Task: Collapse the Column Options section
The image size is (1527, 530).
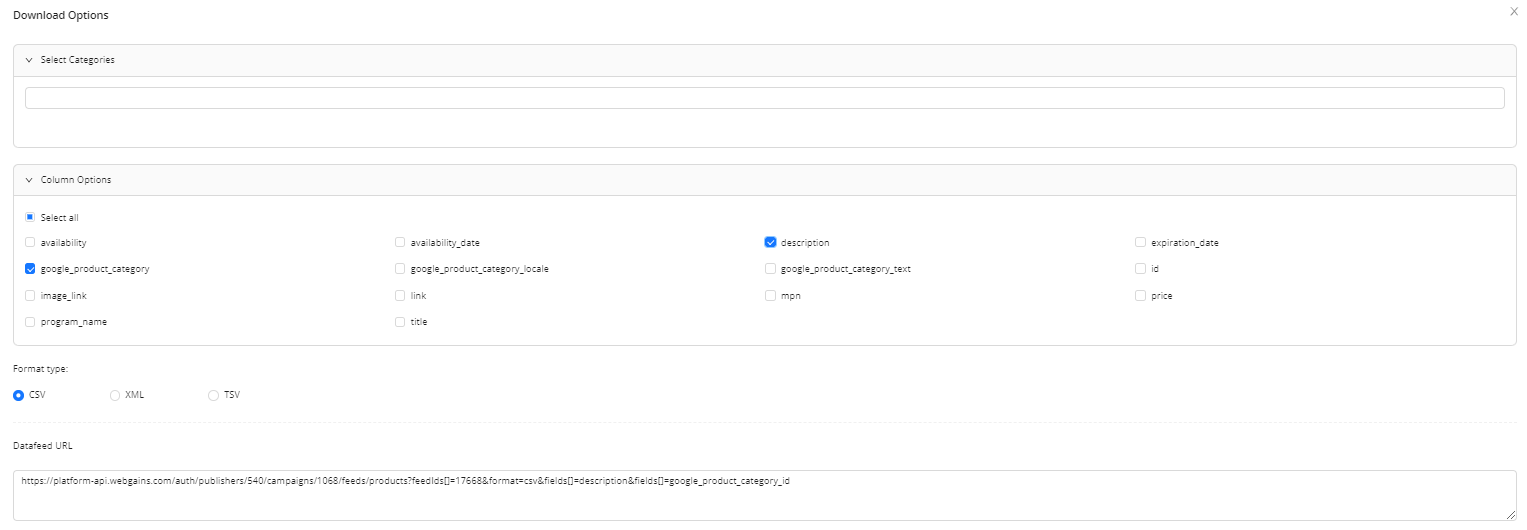Action: (30, 180)
